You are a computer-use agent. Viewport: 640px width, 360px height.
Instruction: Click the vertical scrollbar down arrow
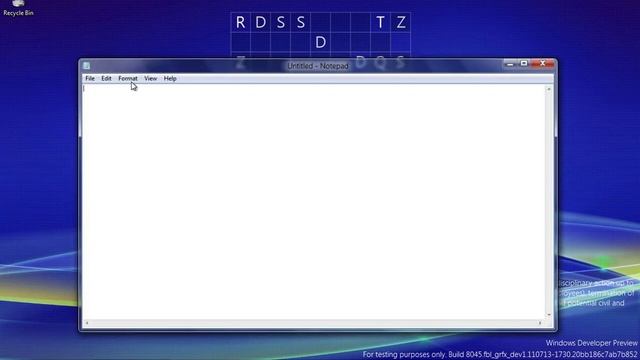tap(549, 315)
